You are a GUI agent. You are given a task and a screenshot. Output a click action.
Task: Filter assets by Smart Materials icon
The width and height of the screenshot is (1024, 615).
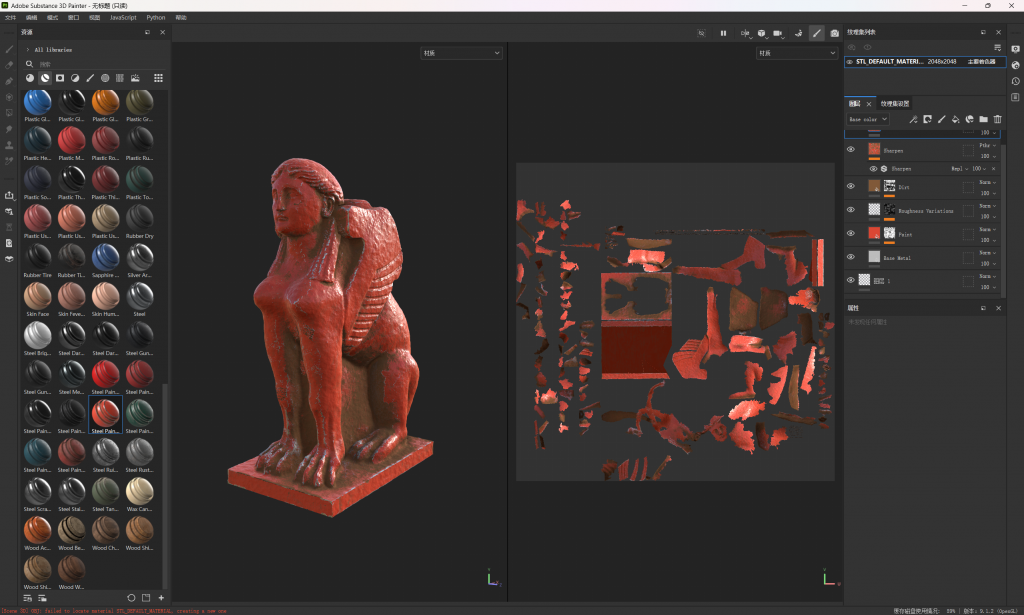(x=45, y=78)
